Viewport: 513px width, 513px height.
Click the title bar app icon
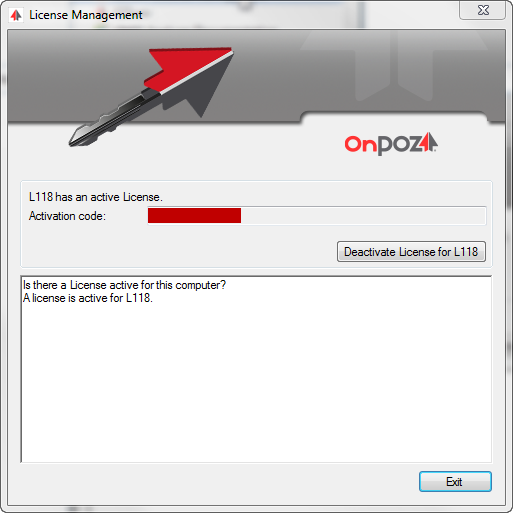[x=16, y=15]
